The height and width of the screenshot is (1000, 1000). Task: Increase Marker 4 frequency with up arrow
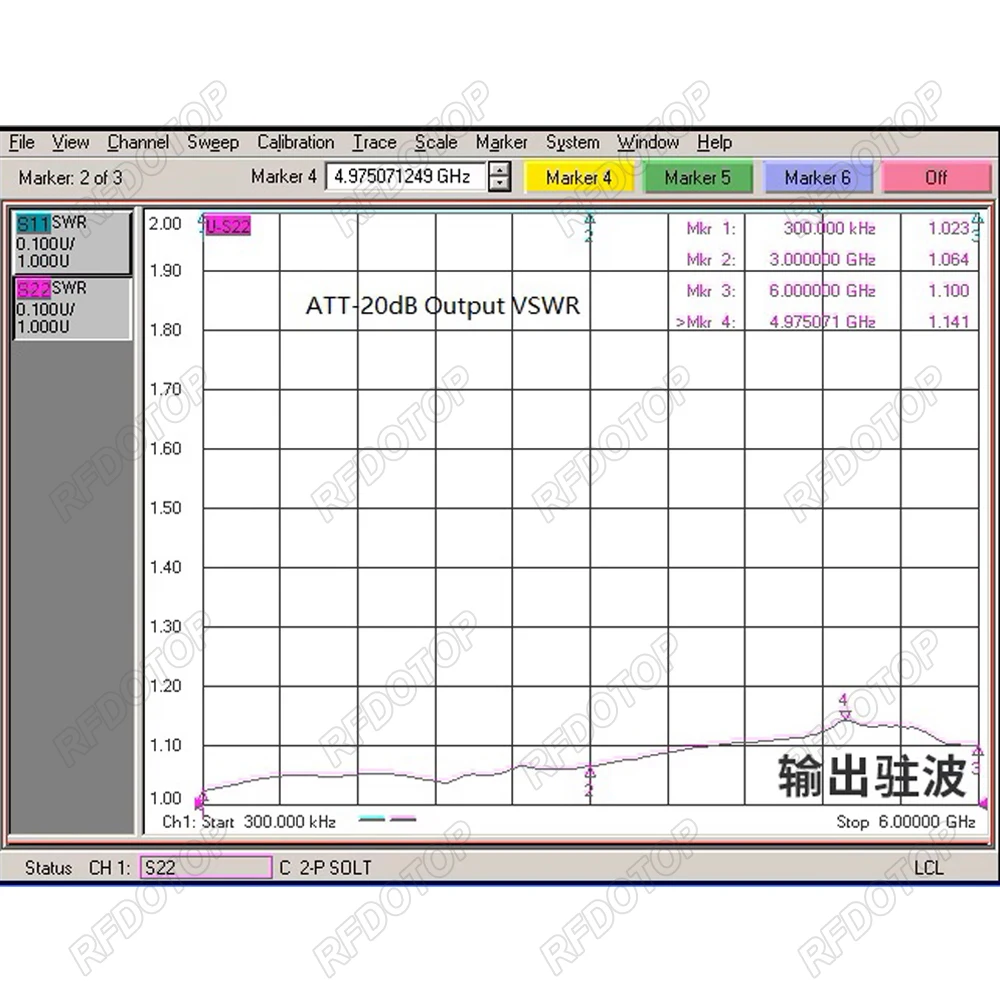pyautogui.click(x=500, y=170)
